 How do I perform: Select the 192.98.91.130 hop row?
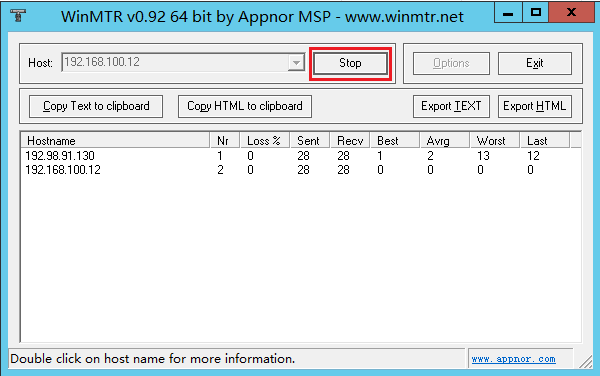300,156
